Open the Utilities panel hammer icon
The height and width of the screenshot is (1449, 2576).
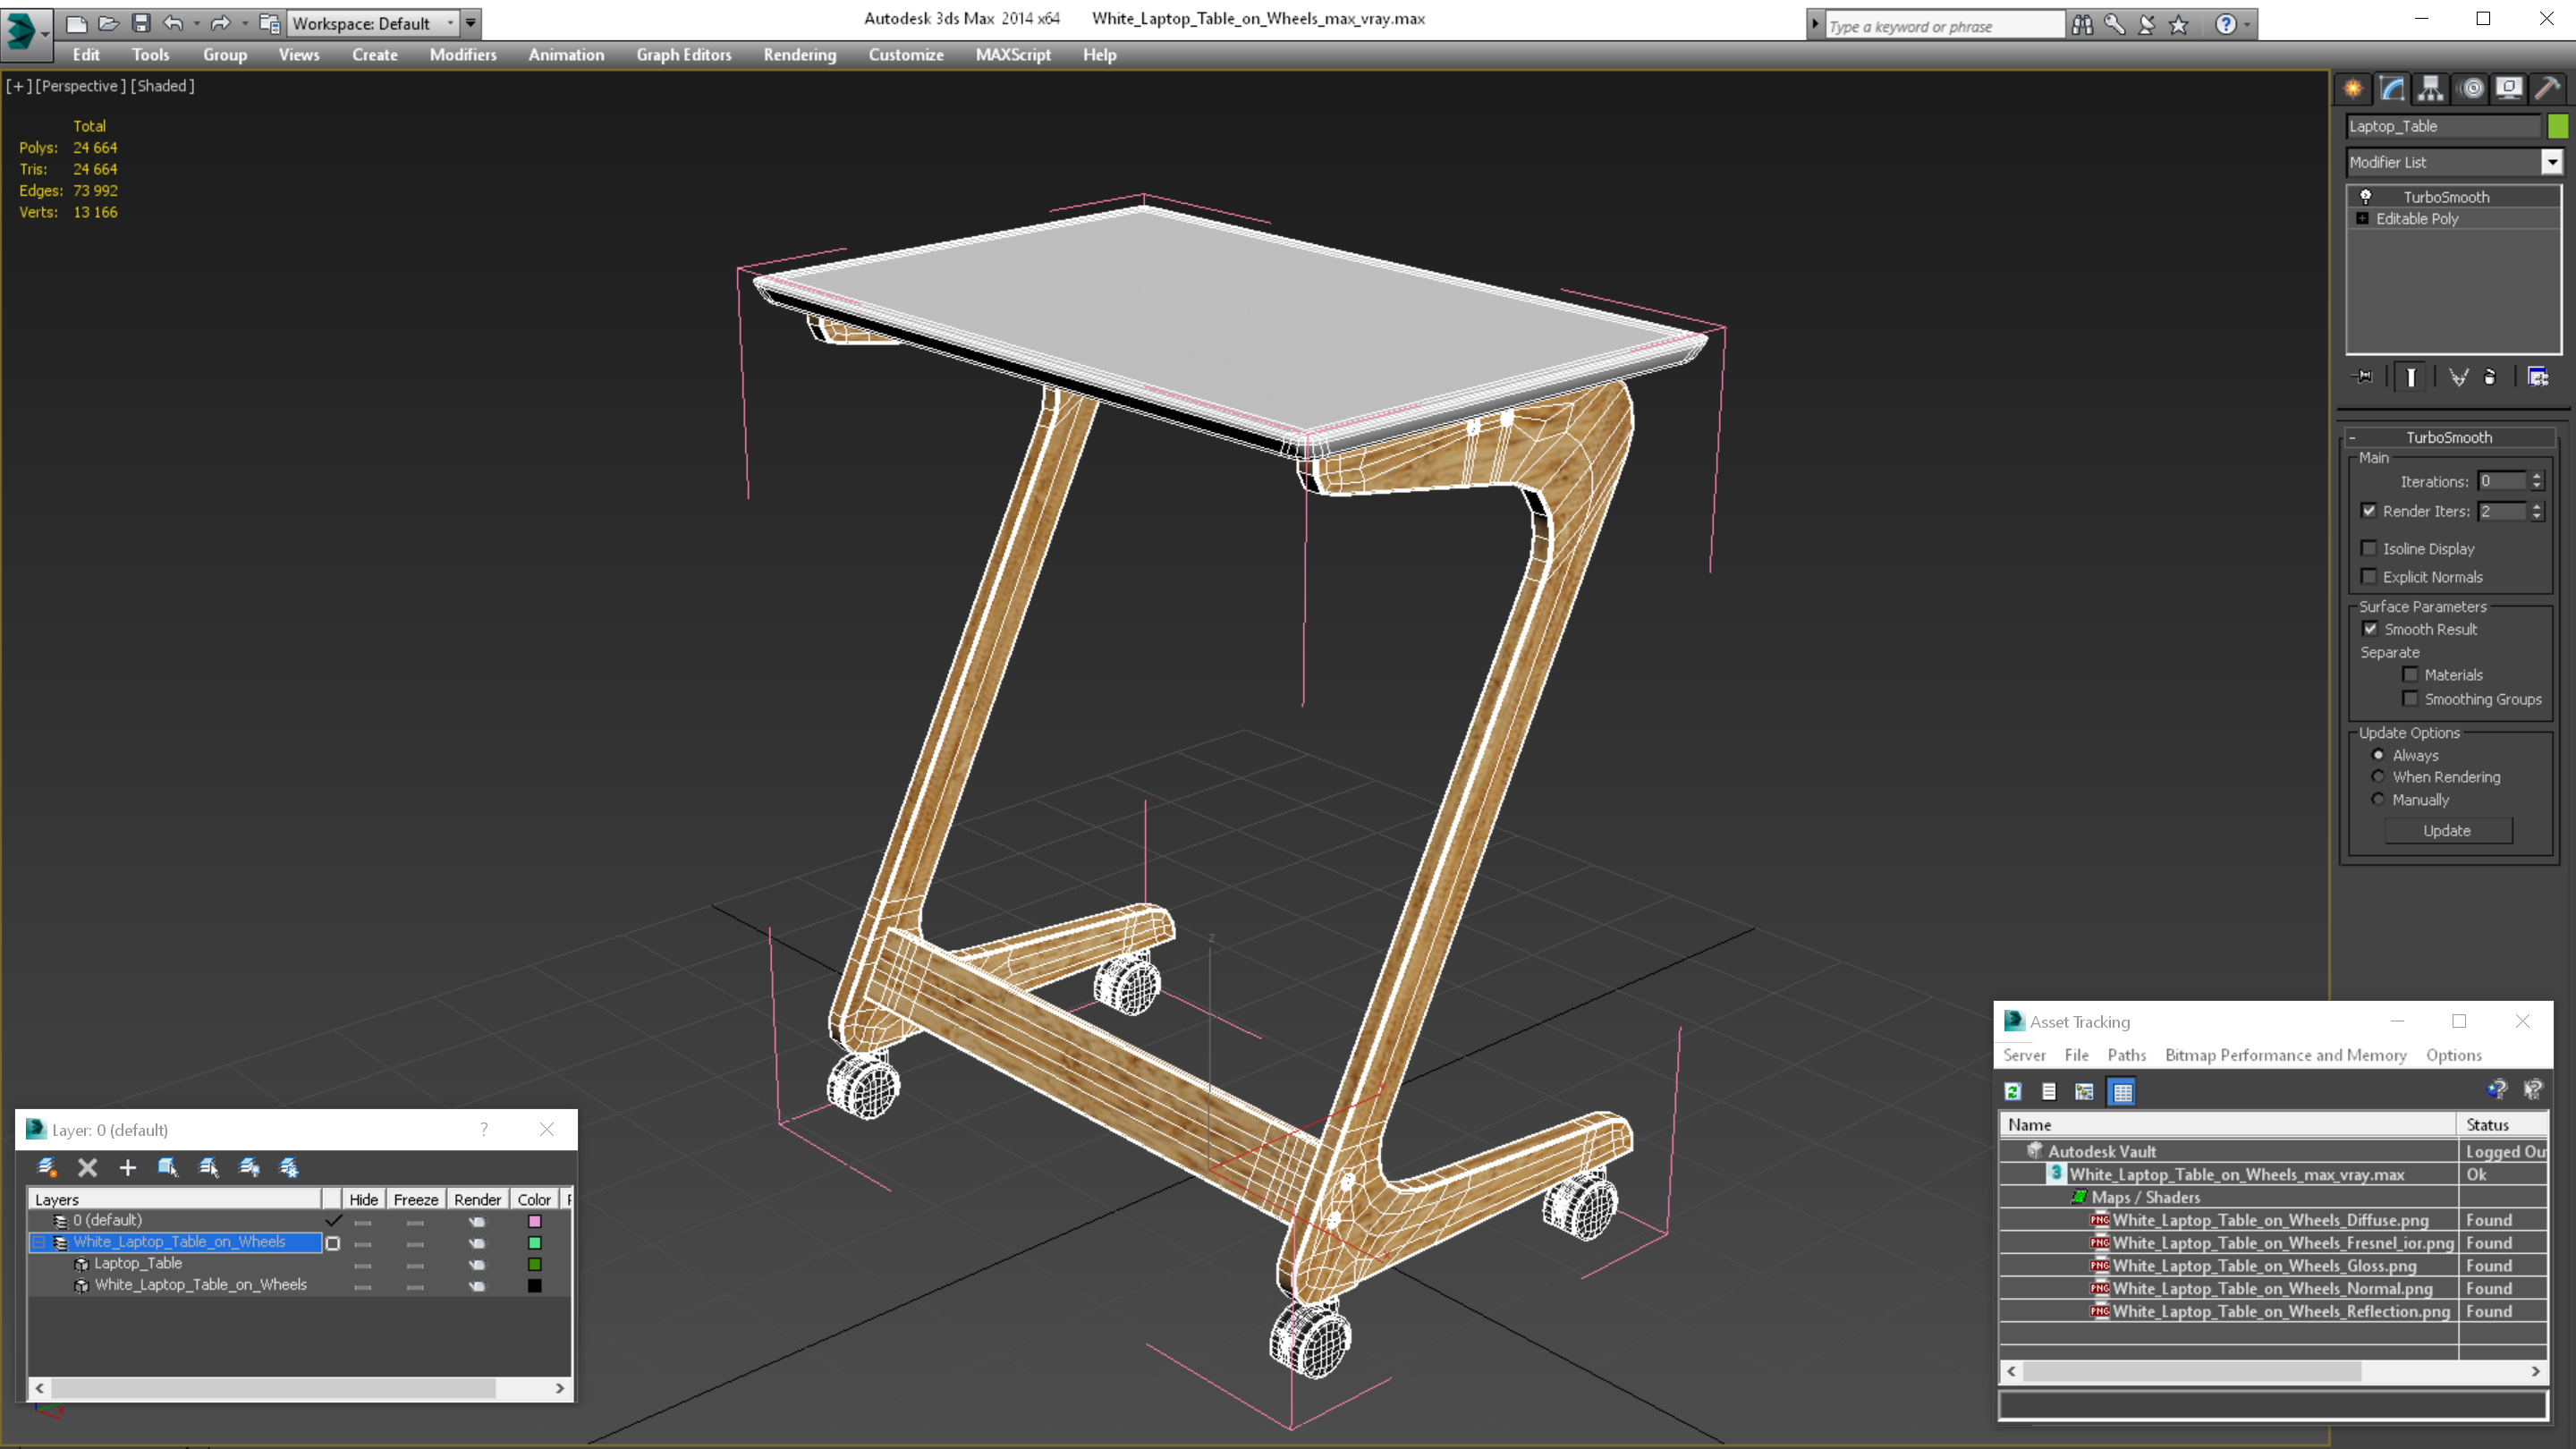(x=2547, y=89)
